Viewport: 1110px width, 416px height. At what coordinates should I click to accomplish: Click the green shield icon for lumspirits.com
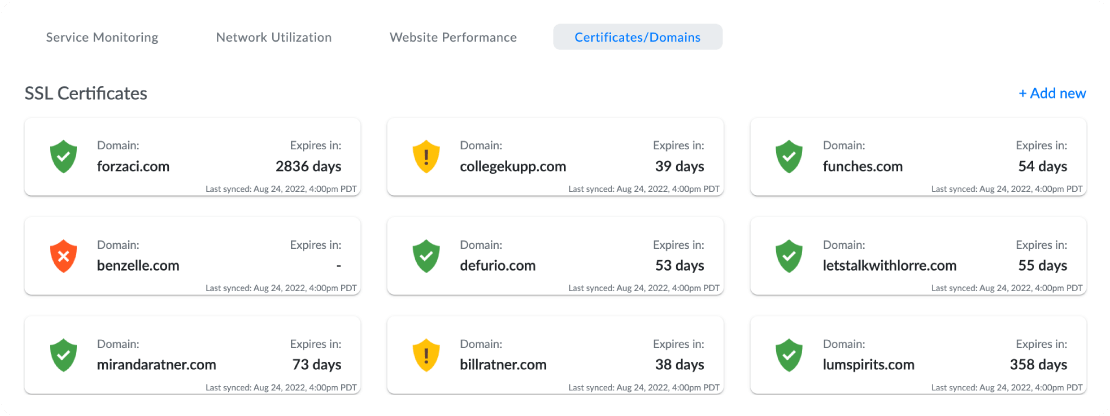click(789, 355)
